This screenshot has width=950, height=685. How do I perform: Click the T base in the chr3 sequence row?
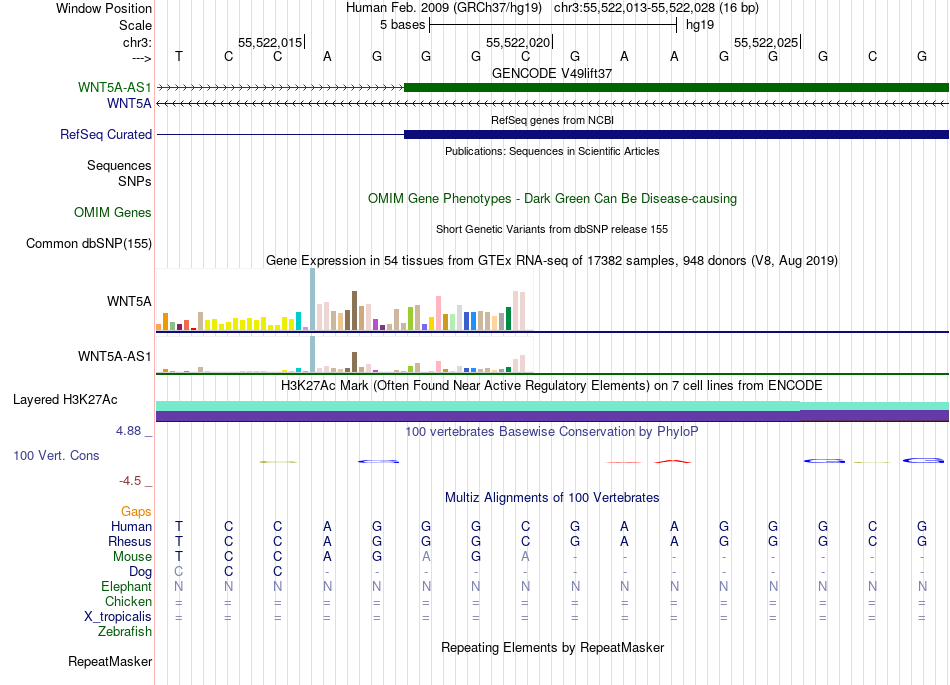click(179, 56)
